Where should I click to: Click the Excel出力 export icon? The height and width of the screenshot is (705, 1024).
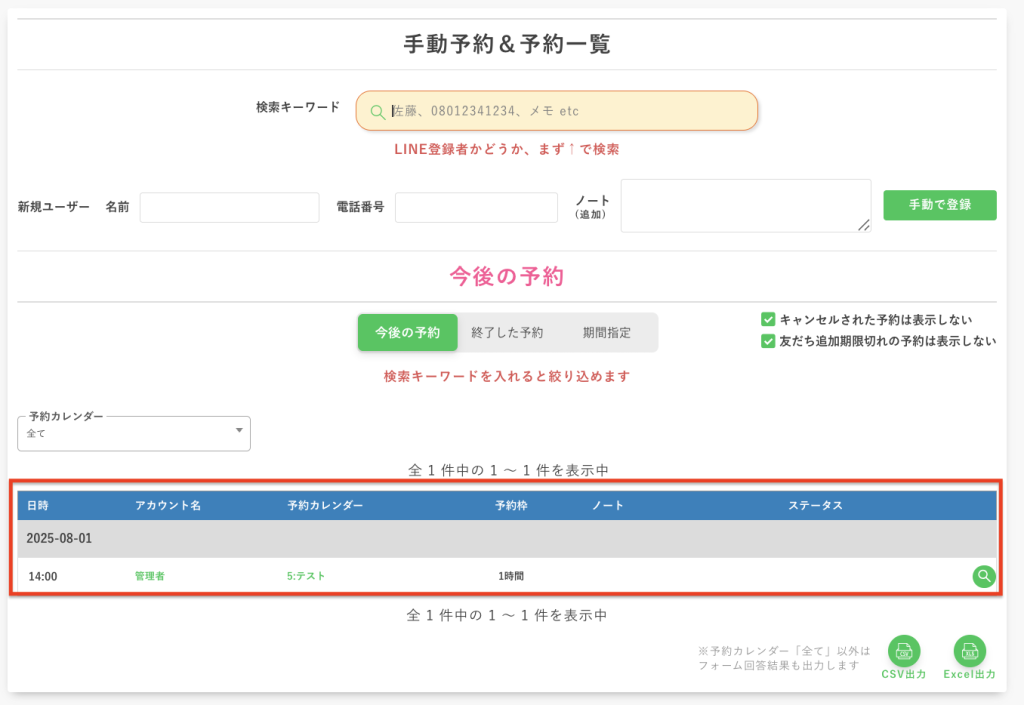tap(969, 651)
